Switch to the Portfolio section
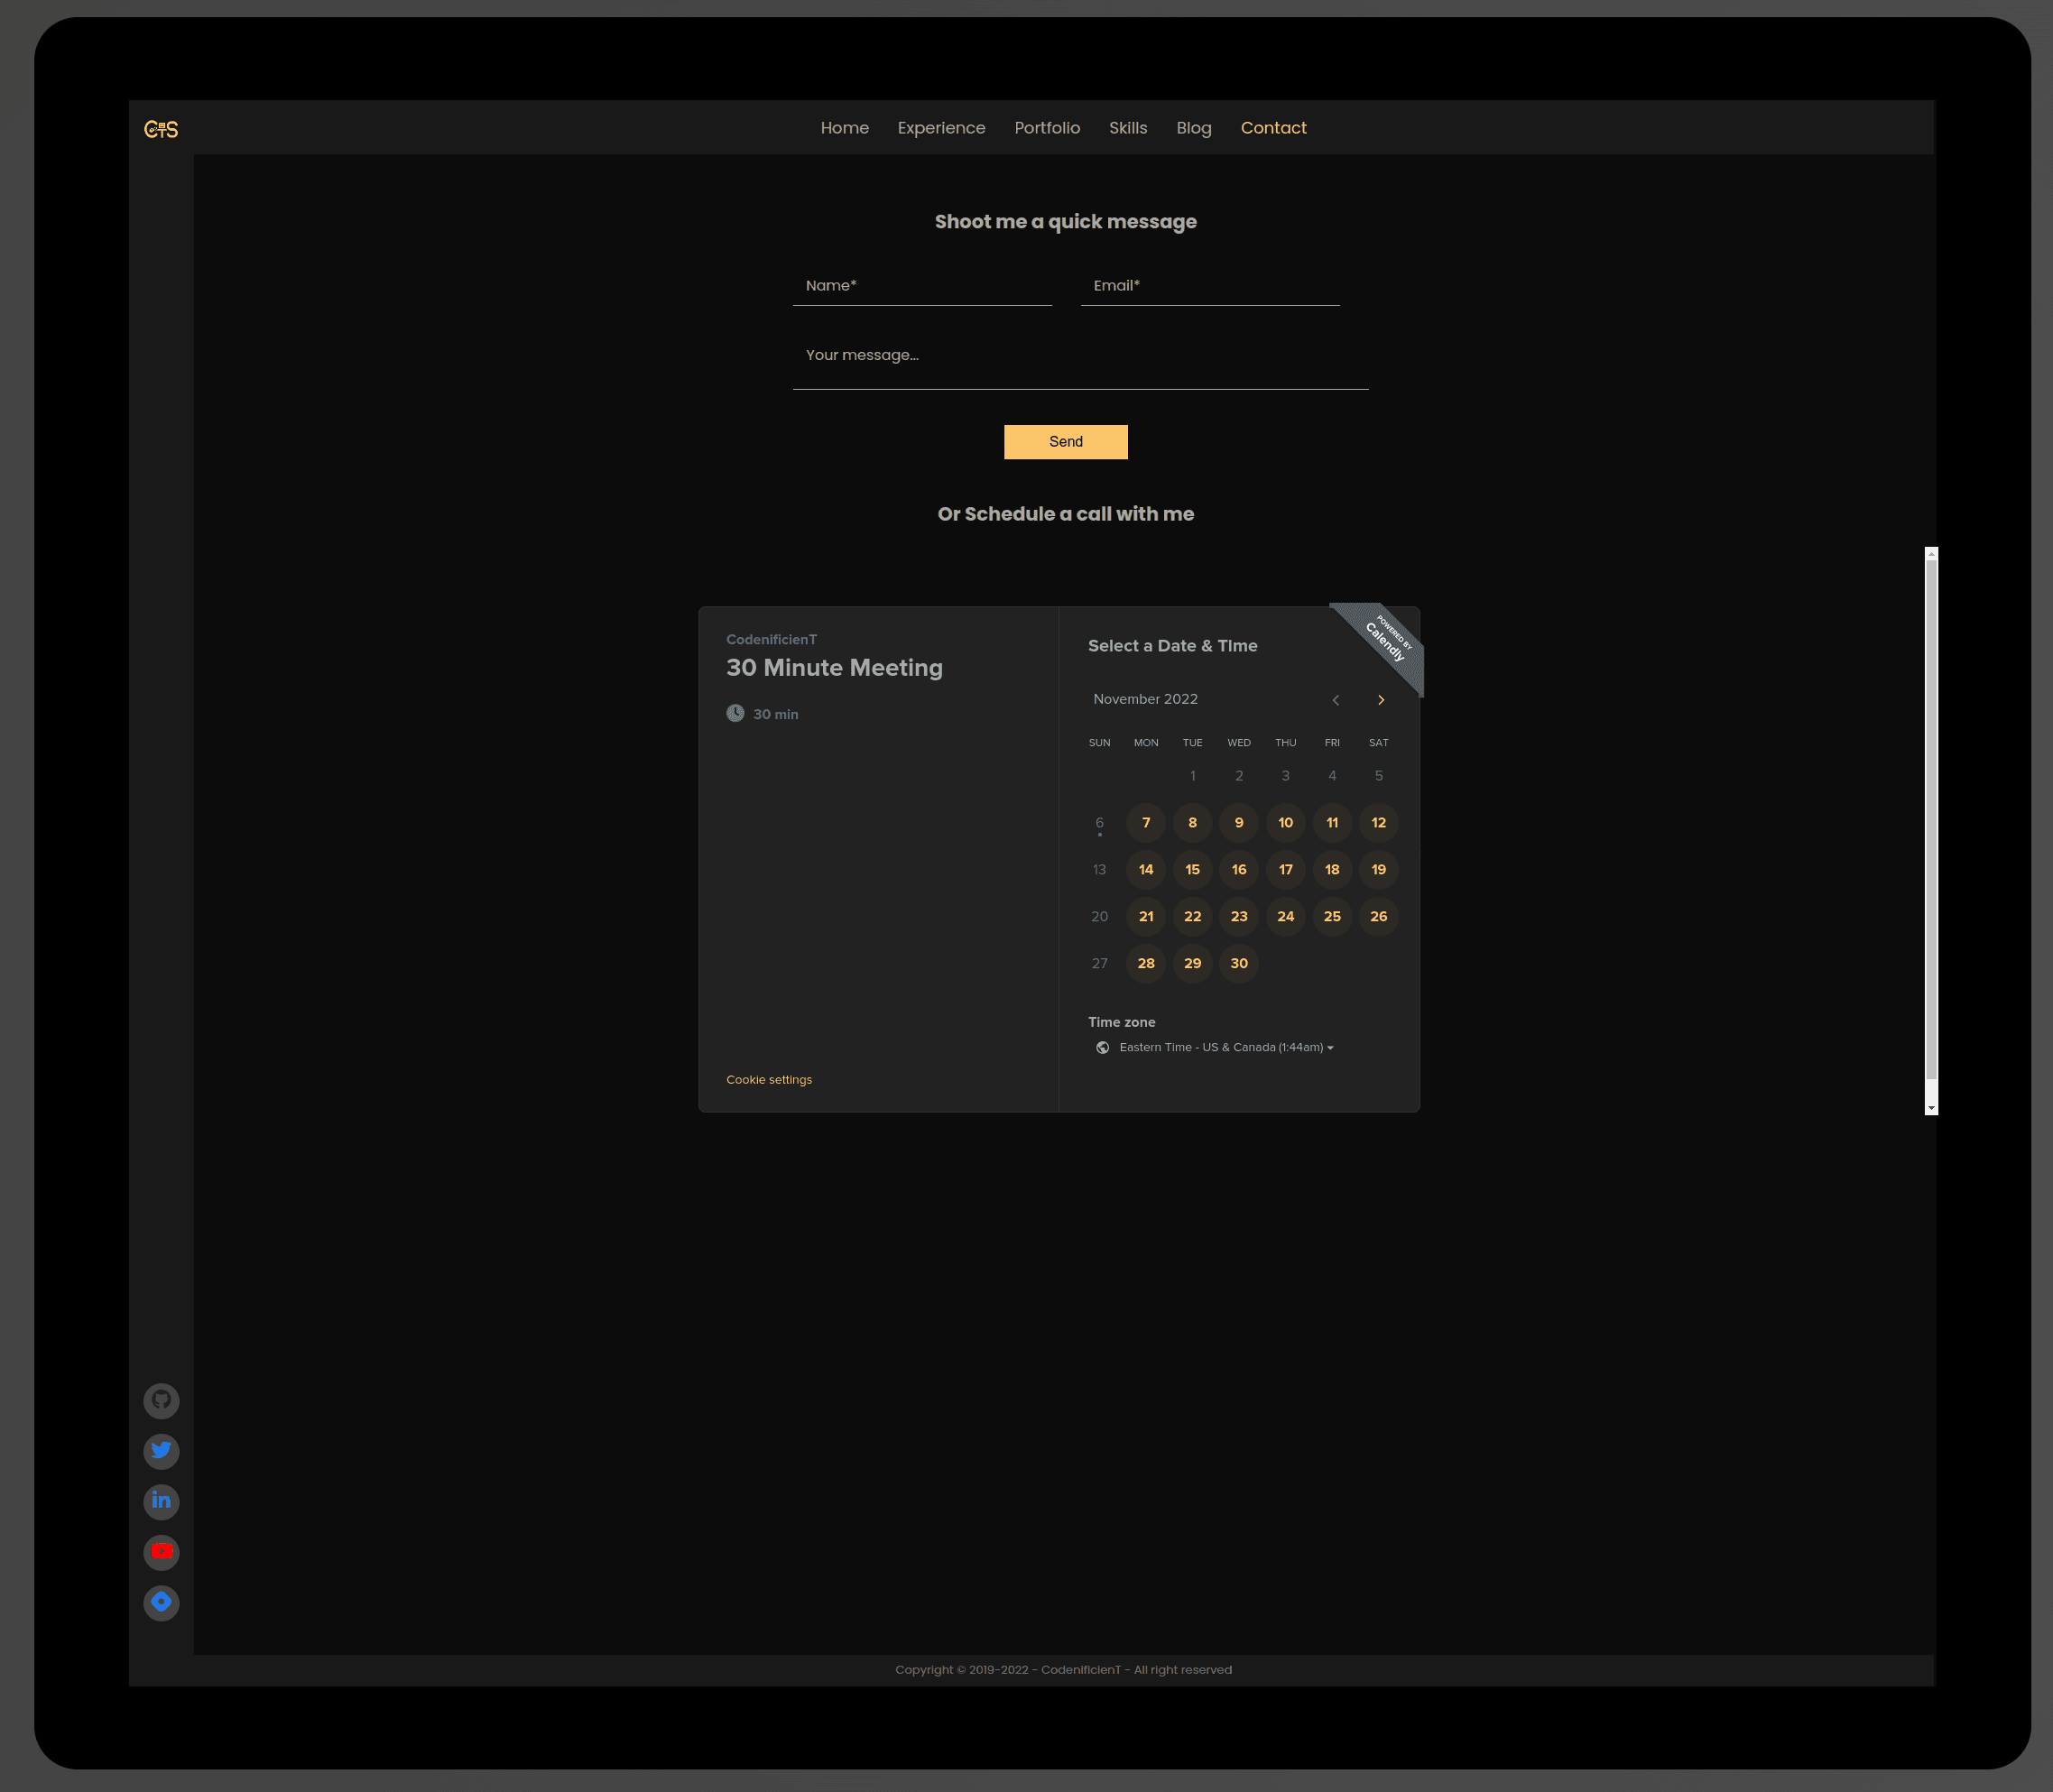Image resolution: width=2053 pixels, height=1792 pixels. pos(1047,128)
